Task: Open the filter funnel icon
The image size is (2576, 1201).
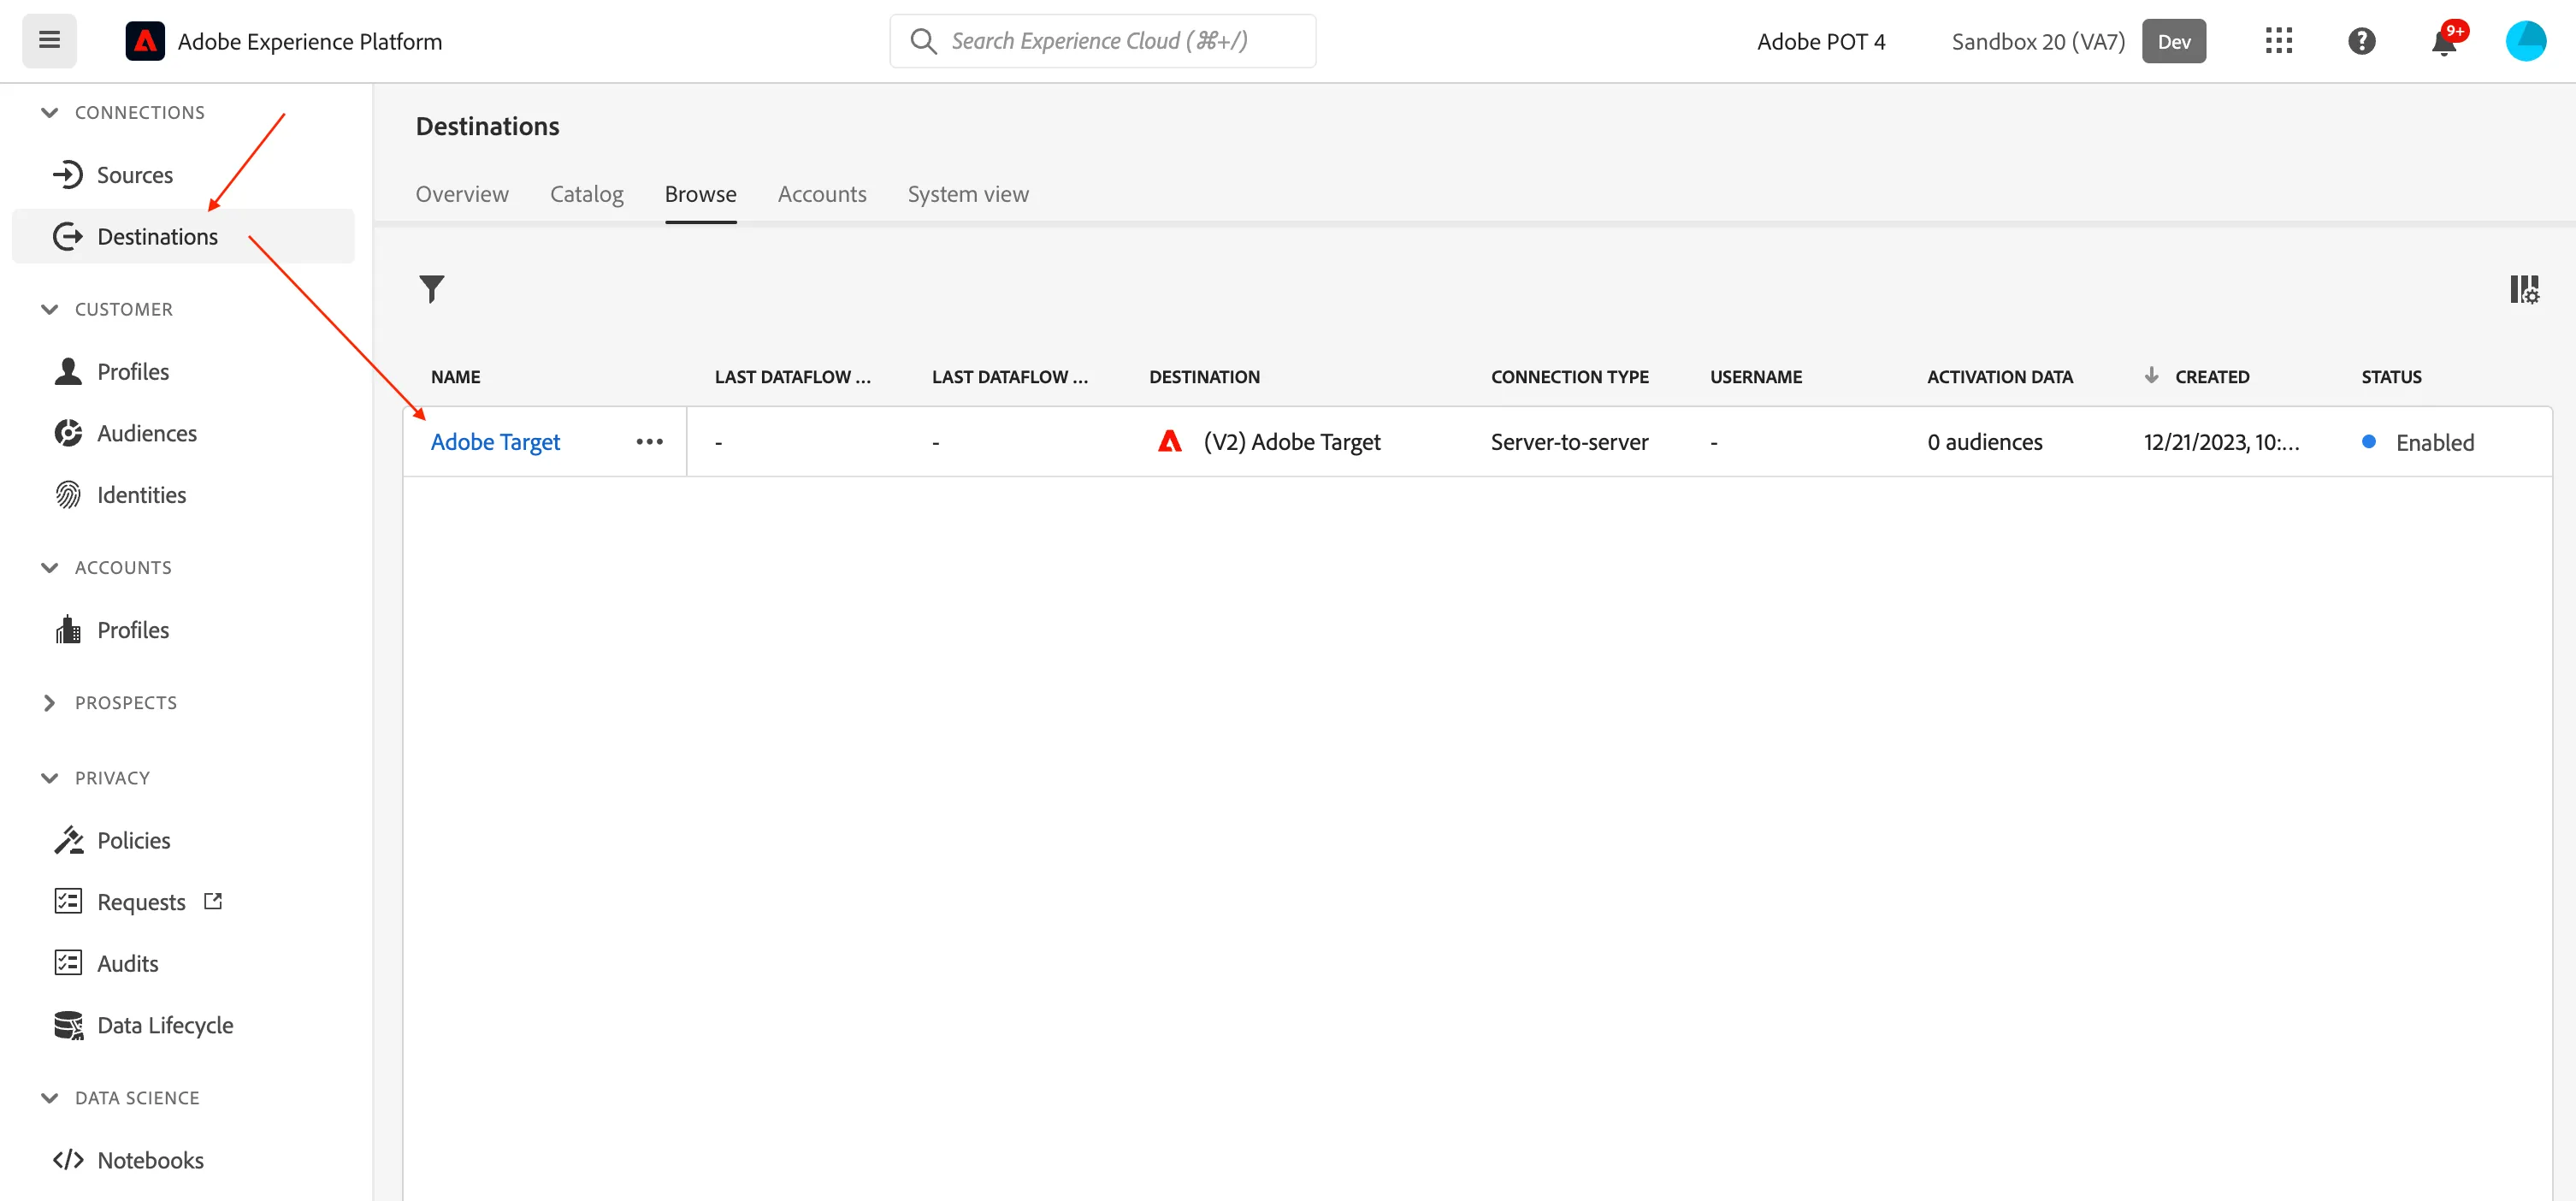Action: pos(432,289)
